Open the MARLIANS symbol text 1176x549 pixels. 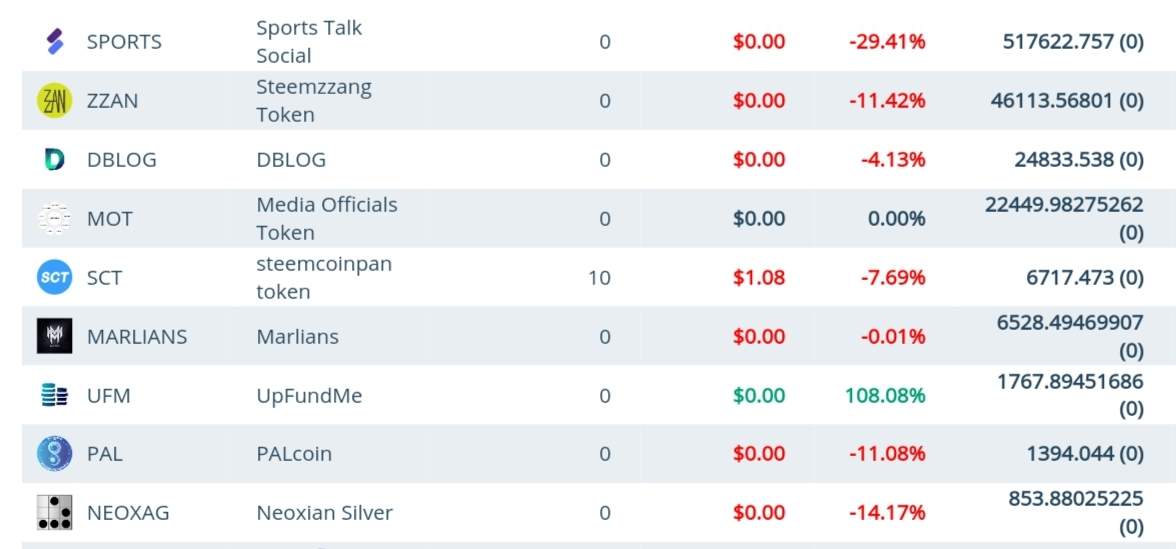[137, 337]
